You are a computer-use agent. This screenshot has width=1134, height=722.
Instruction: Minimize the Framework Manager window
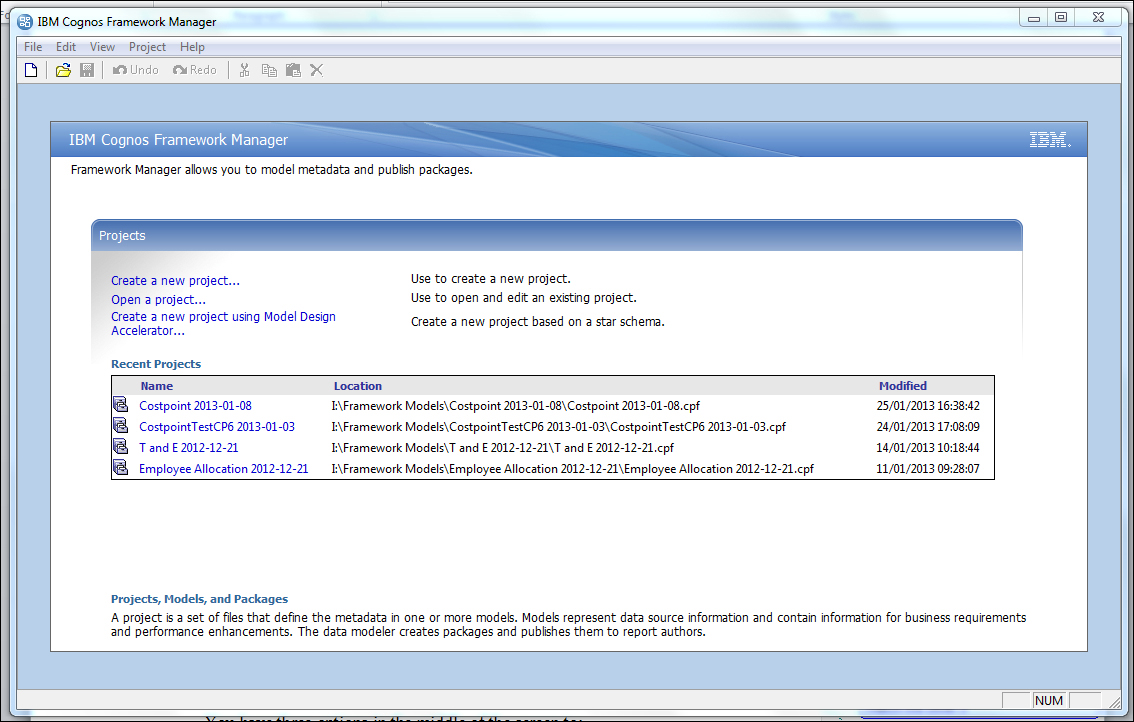tap(1034, 18)
